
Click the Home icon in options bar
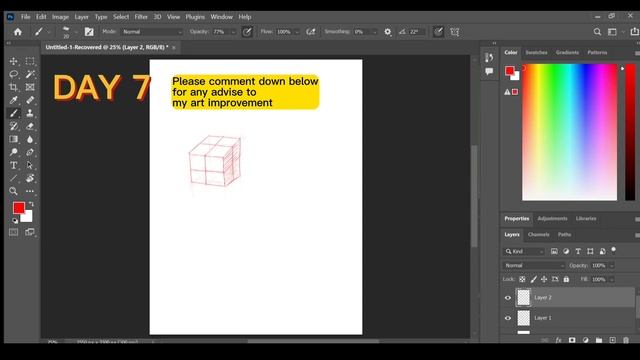tap(18, 32)
